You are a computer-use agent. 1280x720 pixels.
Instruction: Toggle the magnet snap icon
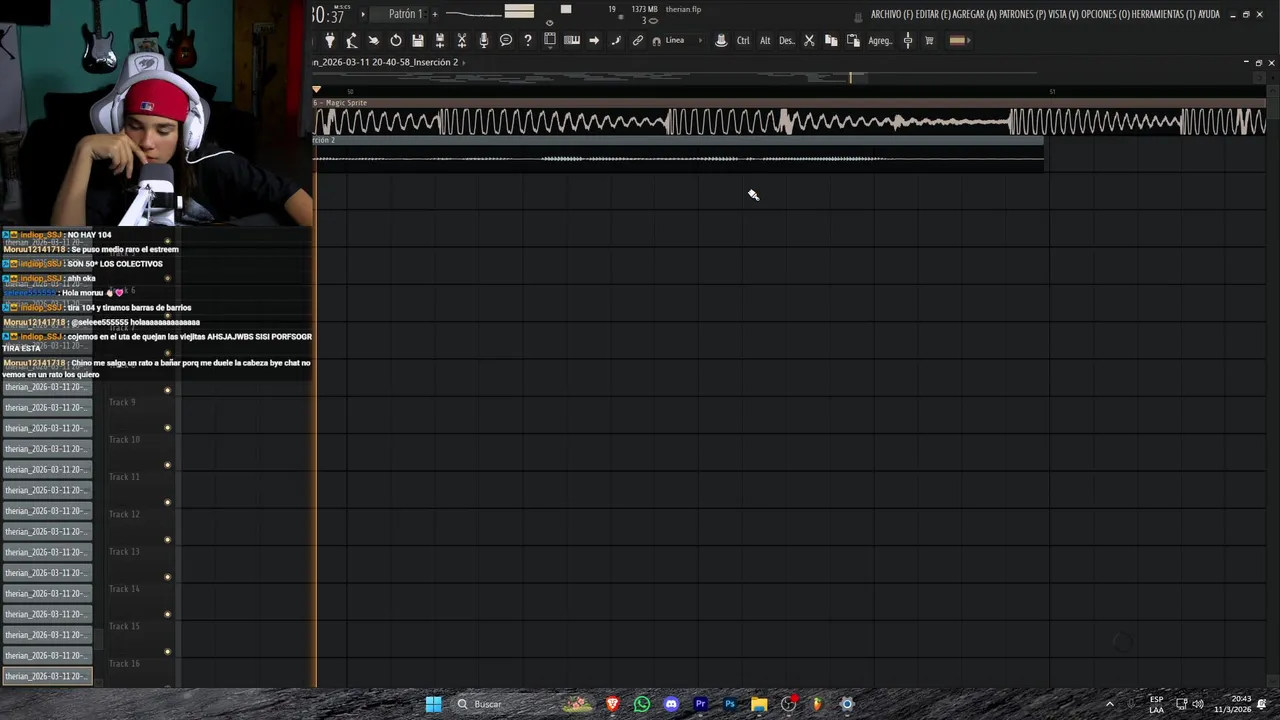click(x=656, y=41)
